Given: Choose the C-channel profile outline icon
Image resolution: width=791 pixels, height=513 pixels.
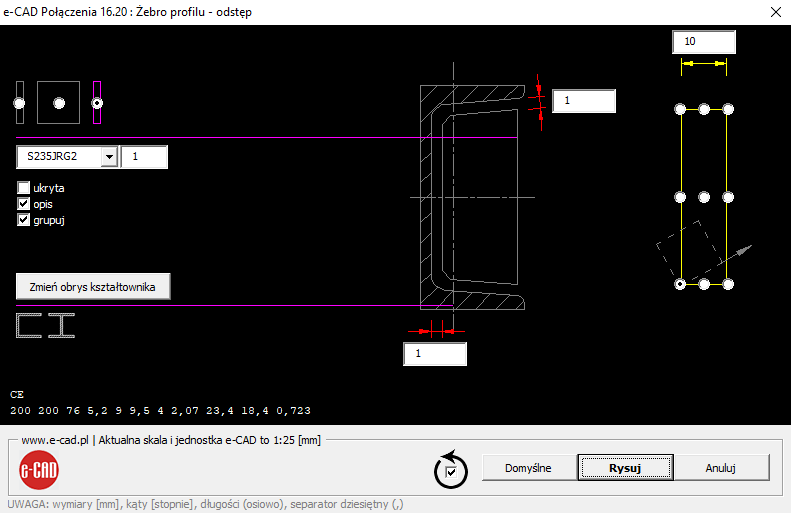Looking at the screenshot, I should coord(29,325).
